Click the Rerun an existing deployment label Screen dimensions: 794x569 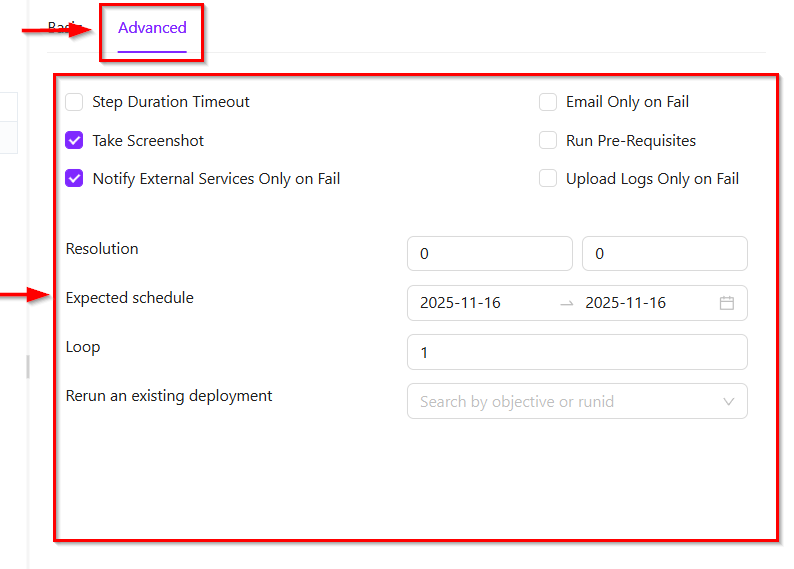tap(169, 396)
